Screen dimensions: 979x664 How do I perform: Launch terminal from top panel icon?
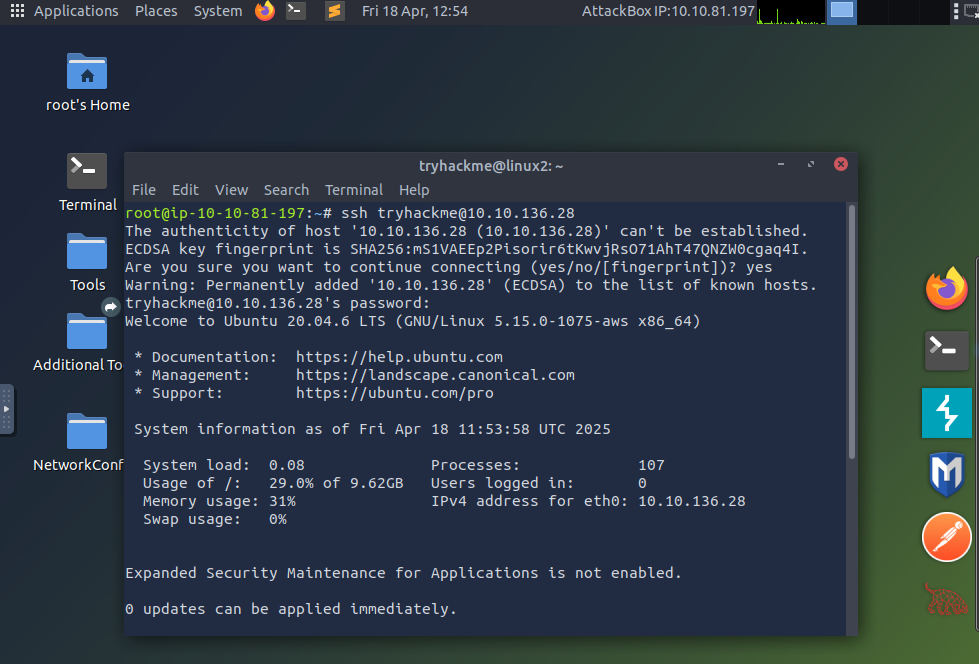click(296, 11)
